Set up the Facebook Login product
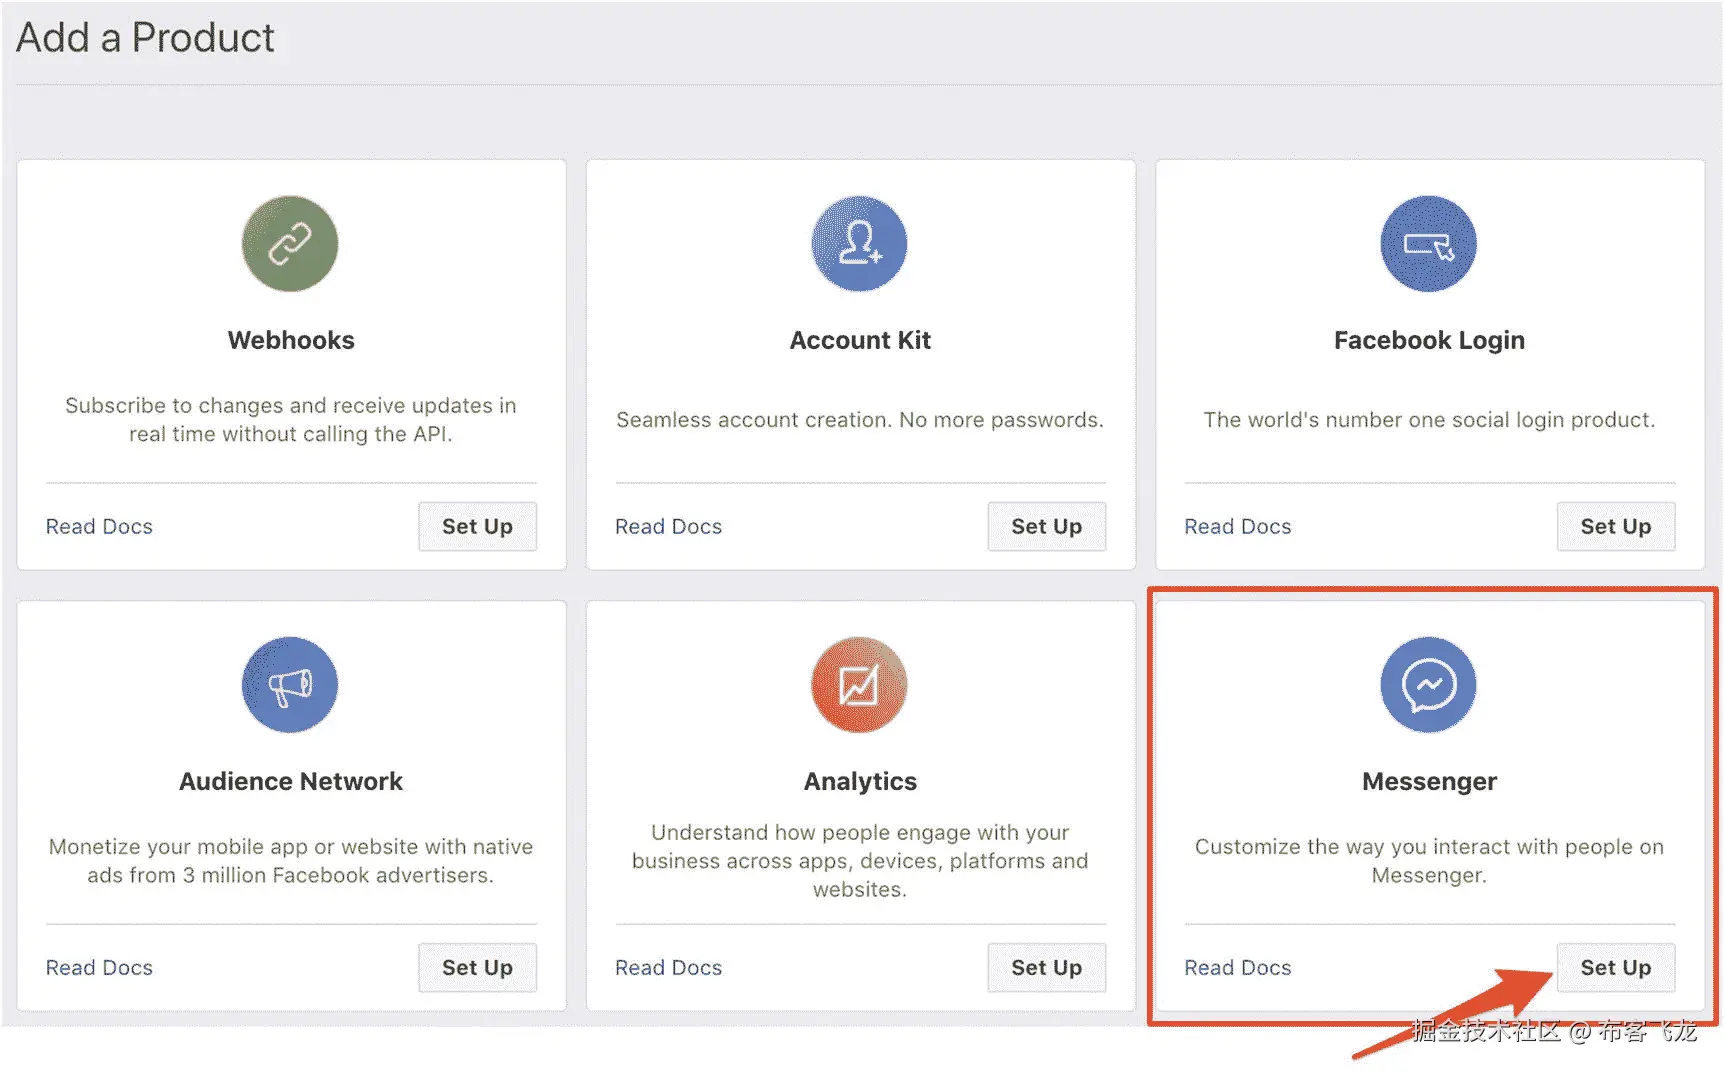Viewport: 1725px width, 1072px height. (x=1615, y=527)
